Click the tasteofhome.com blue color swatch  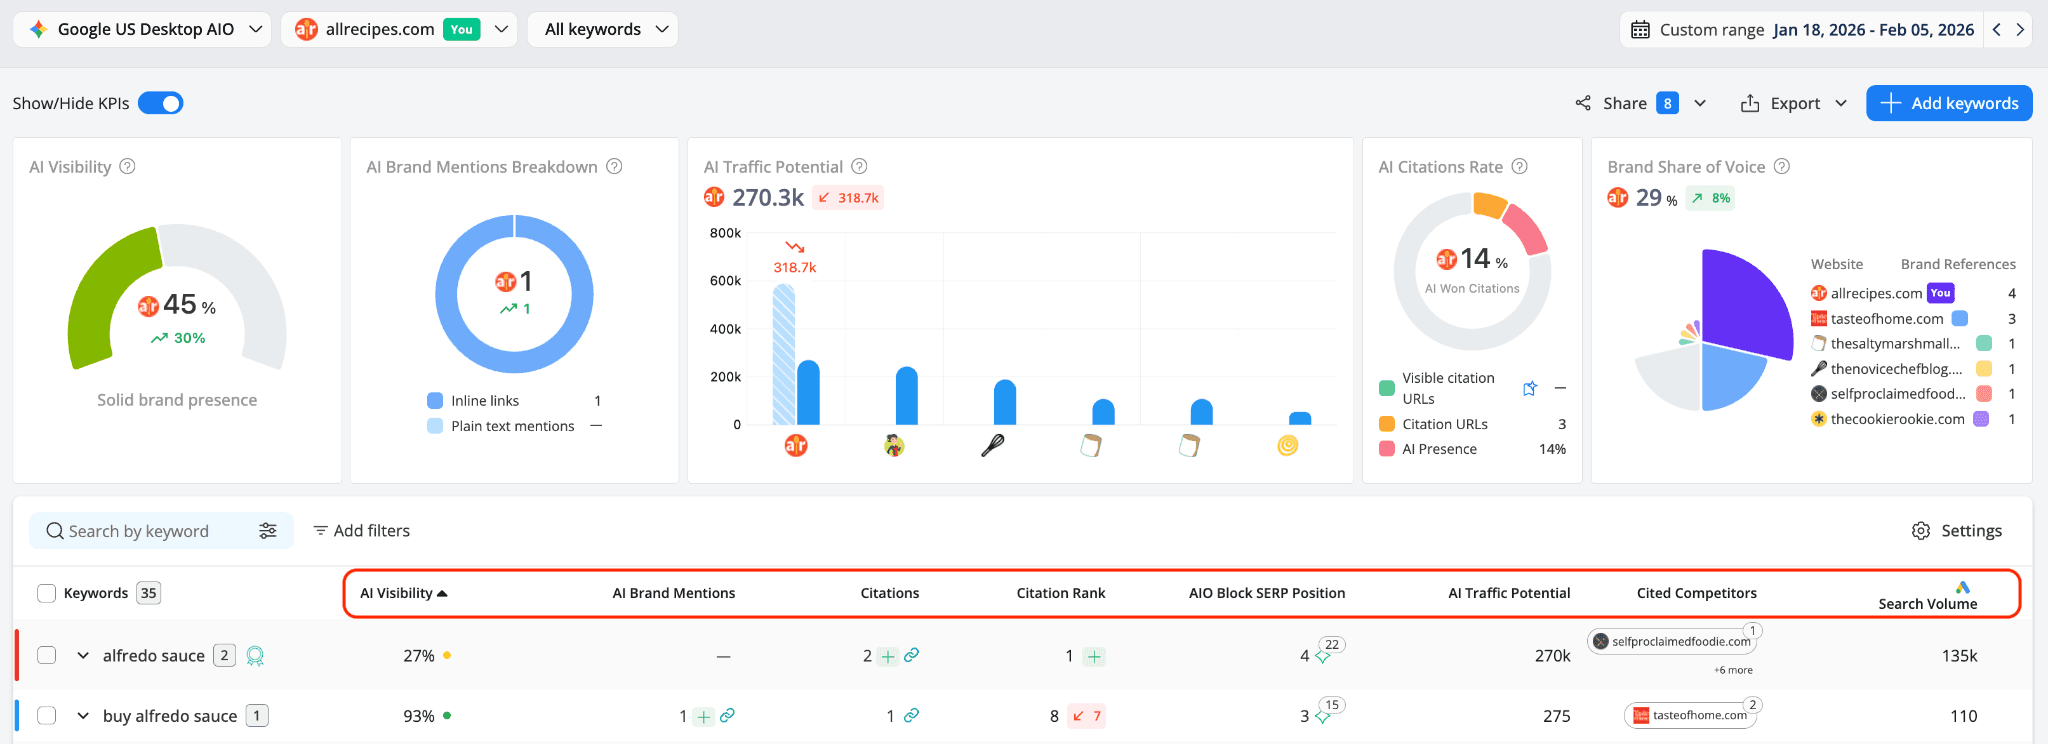tap(1960, 319)
